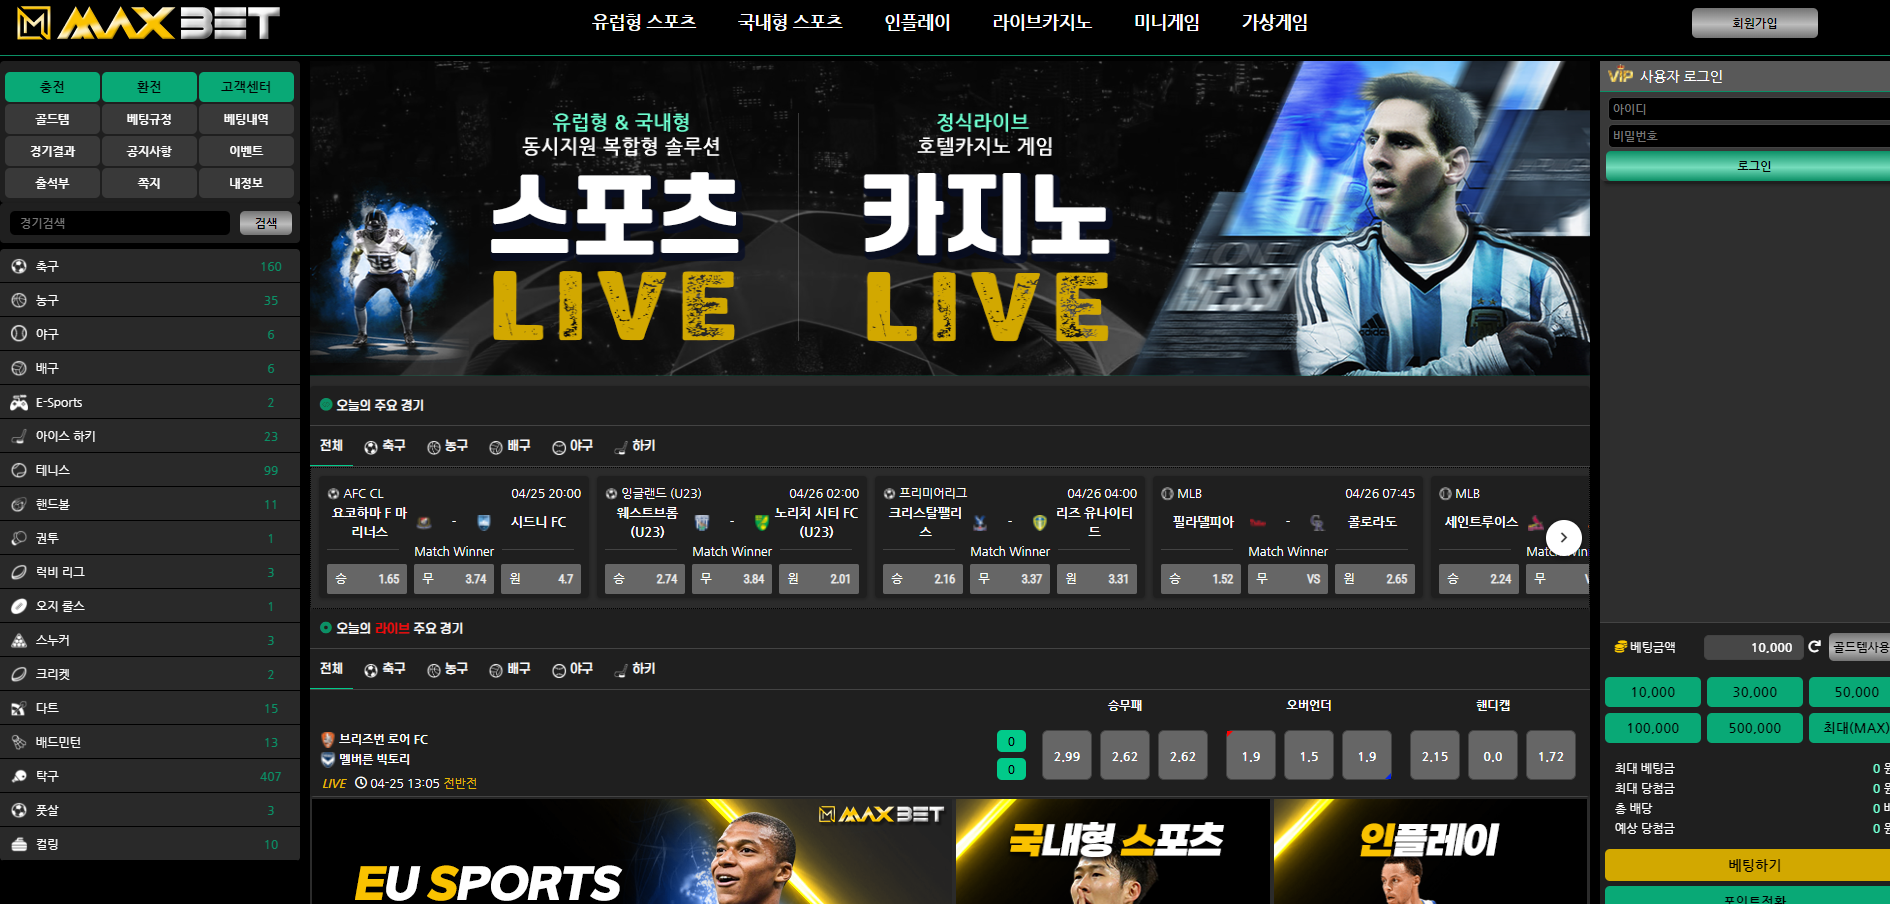
Task: Click the 비밀번호 password input field
Action: [x=1749, y=136]
